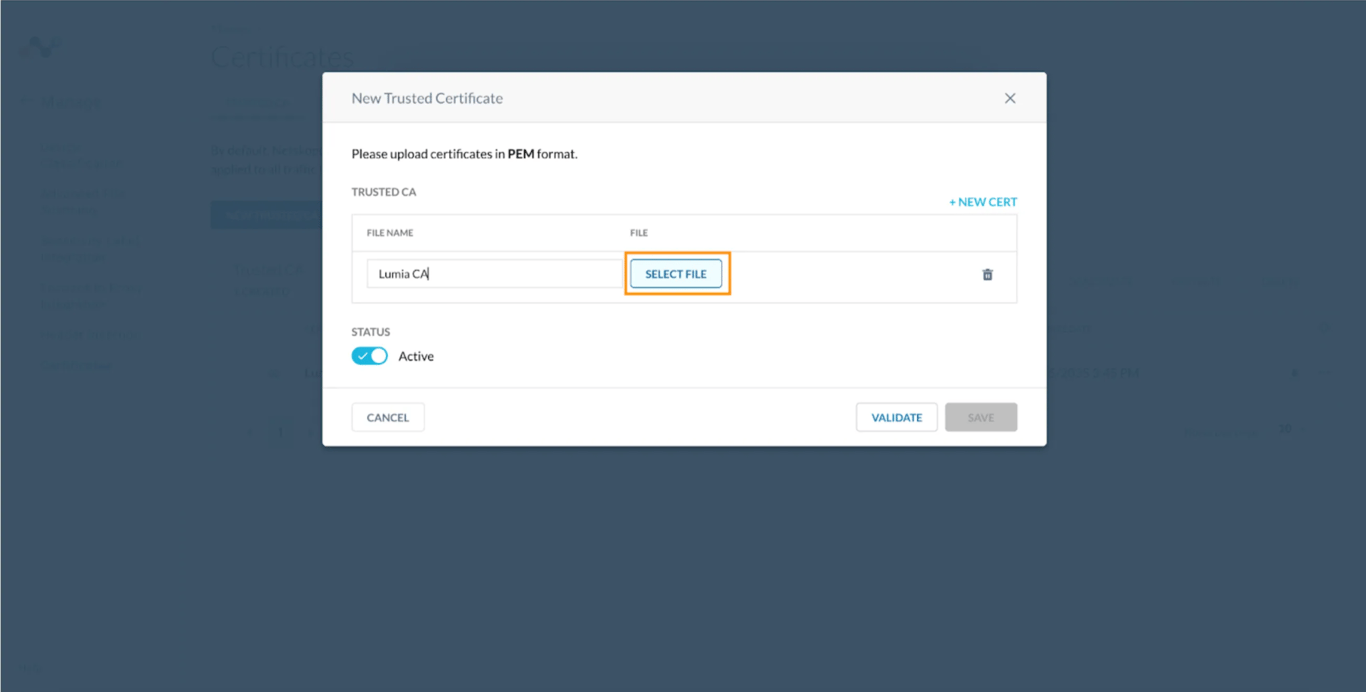This screenshot has height=692, width=1366.
Task: Click the logo in top-left corner
Action: coord(41,47)
